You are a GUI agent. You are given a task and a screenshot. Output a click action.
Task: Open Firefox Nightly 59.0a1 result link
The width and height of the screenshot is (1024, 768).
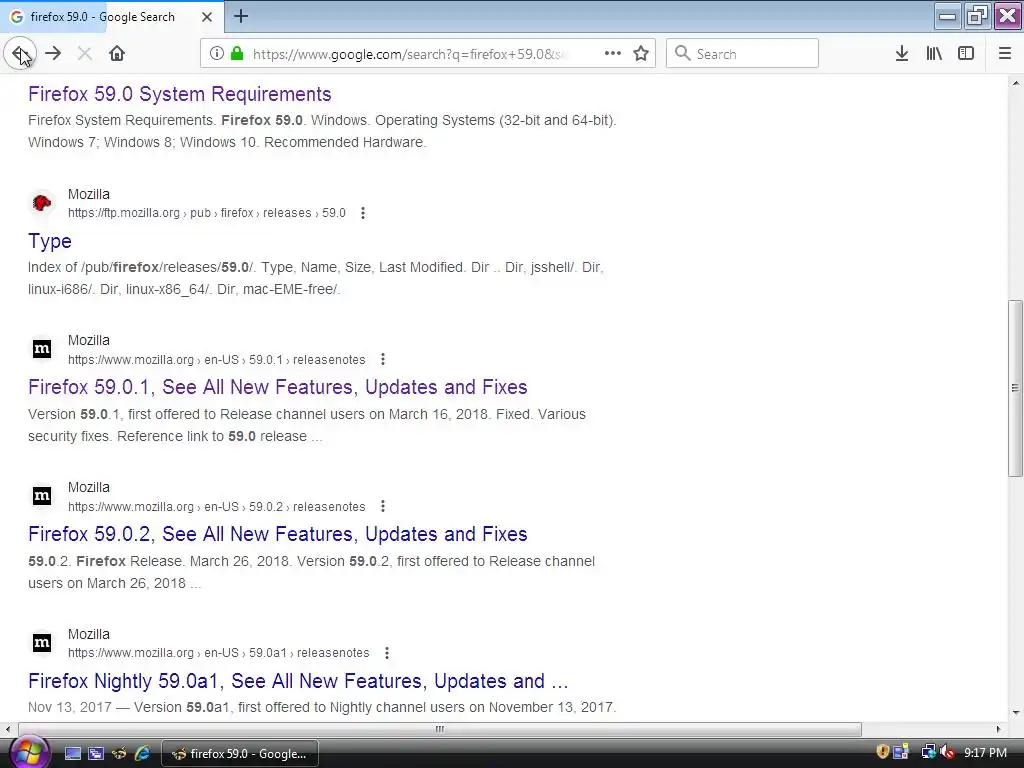(298, 681)
